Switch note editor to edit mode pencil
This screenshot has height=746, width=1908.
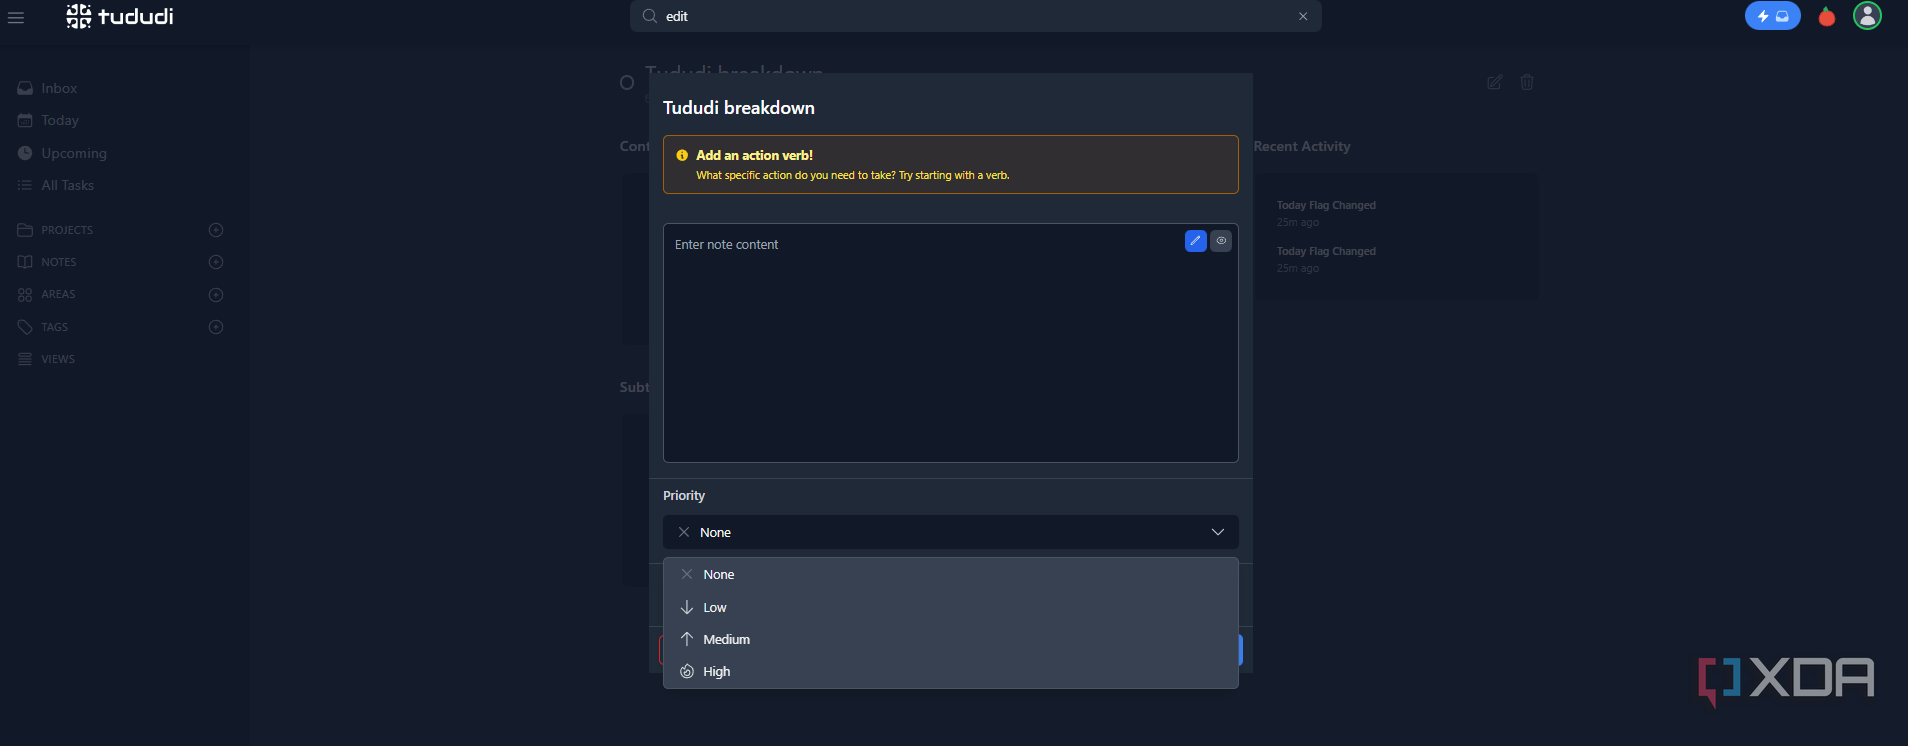1195,241
